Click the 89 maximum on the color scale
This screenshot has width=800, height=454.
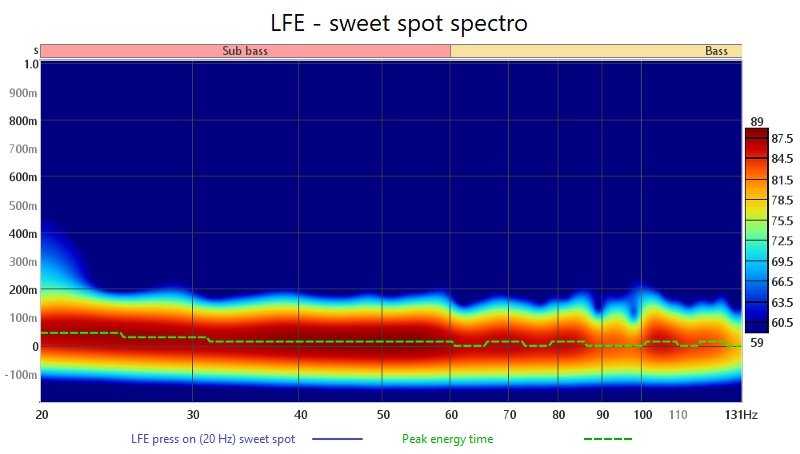(756, 122)
